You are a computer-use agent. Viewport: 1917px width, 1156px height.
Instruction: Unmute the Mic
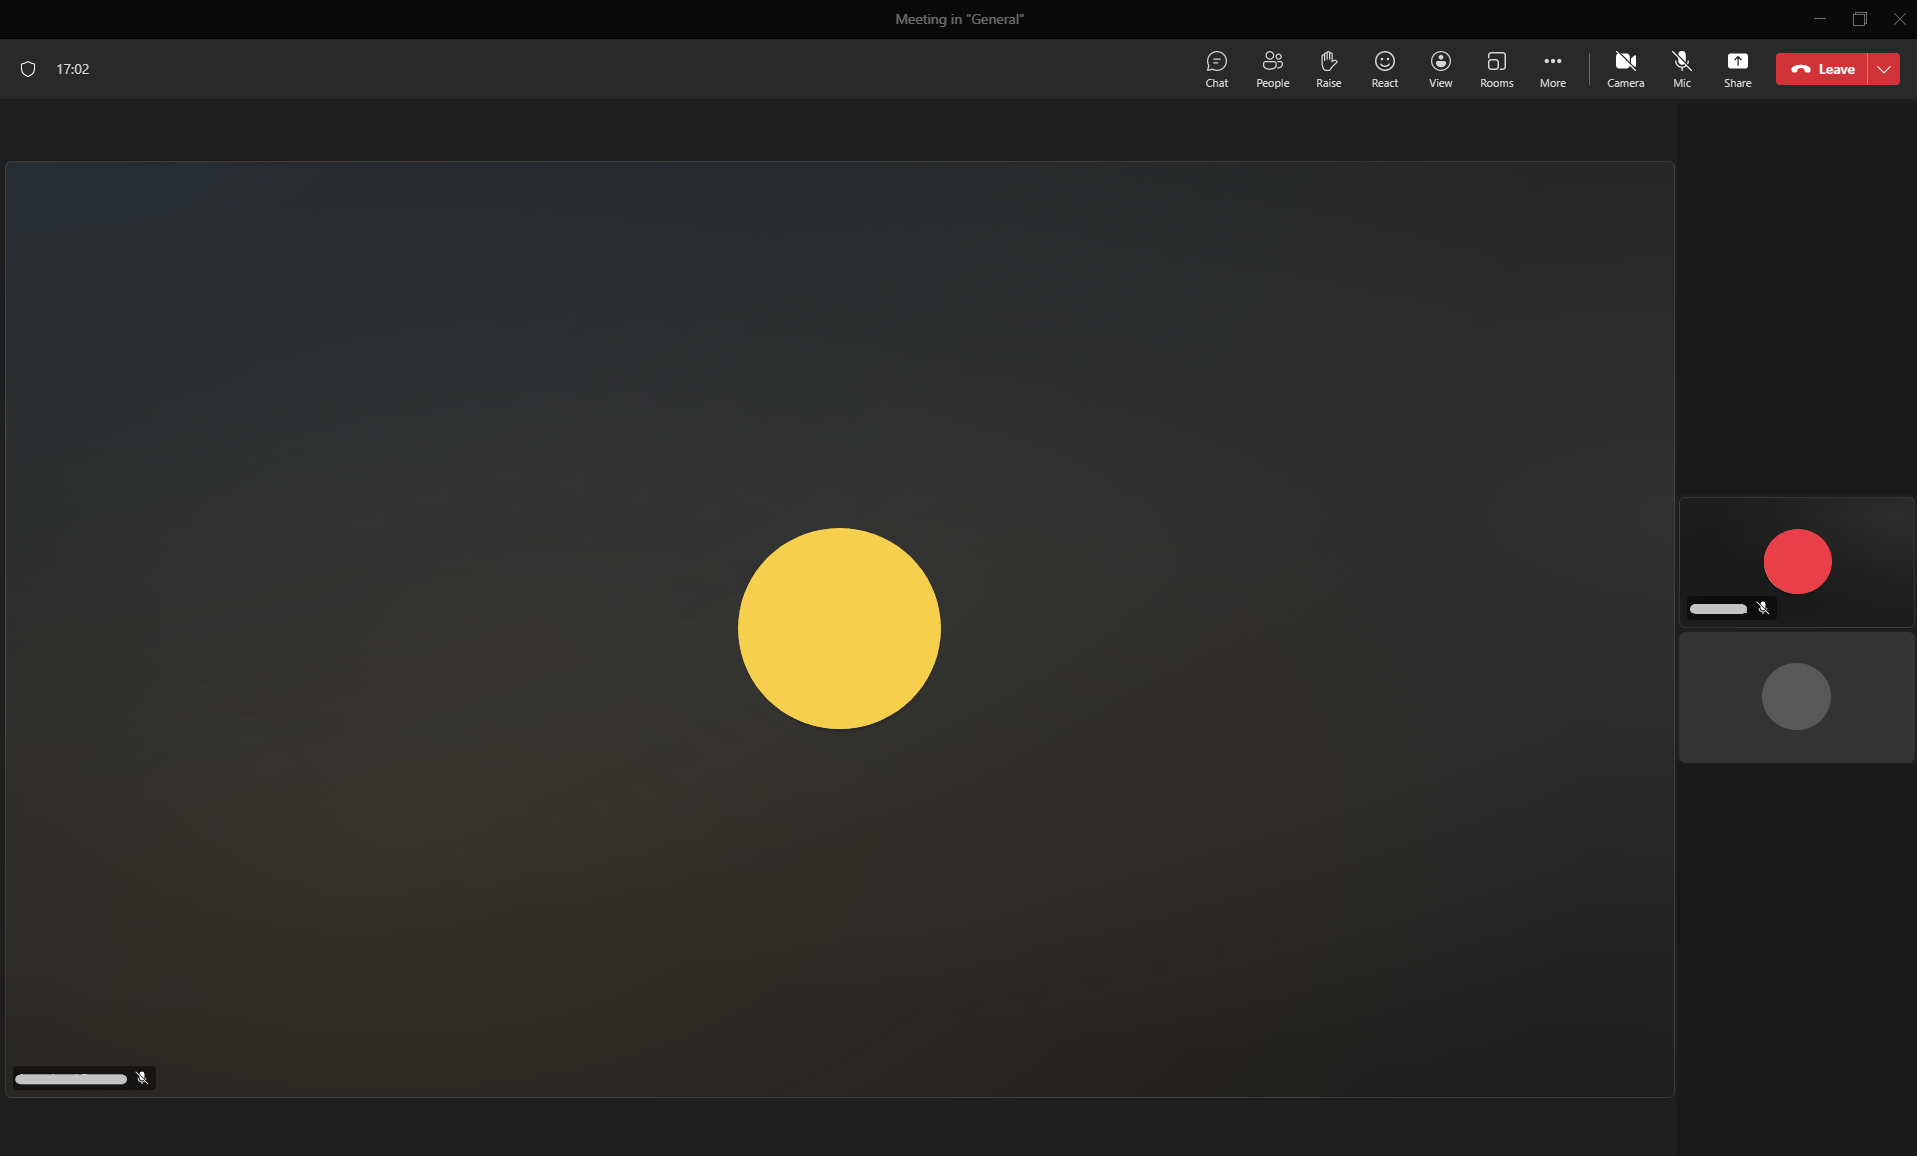pos(1682,69)
